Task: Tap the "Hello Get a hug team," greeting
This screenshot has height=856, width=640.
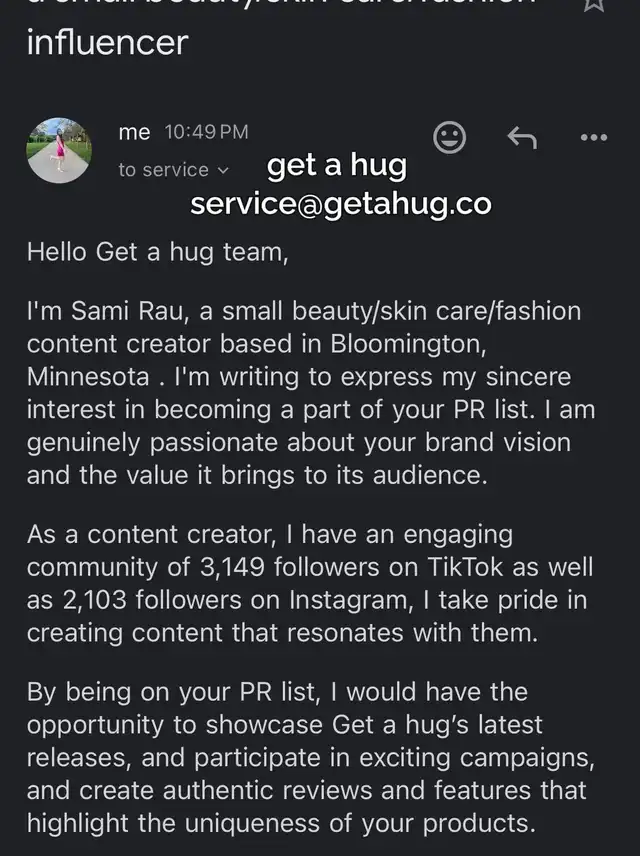Action: (157, 252)
